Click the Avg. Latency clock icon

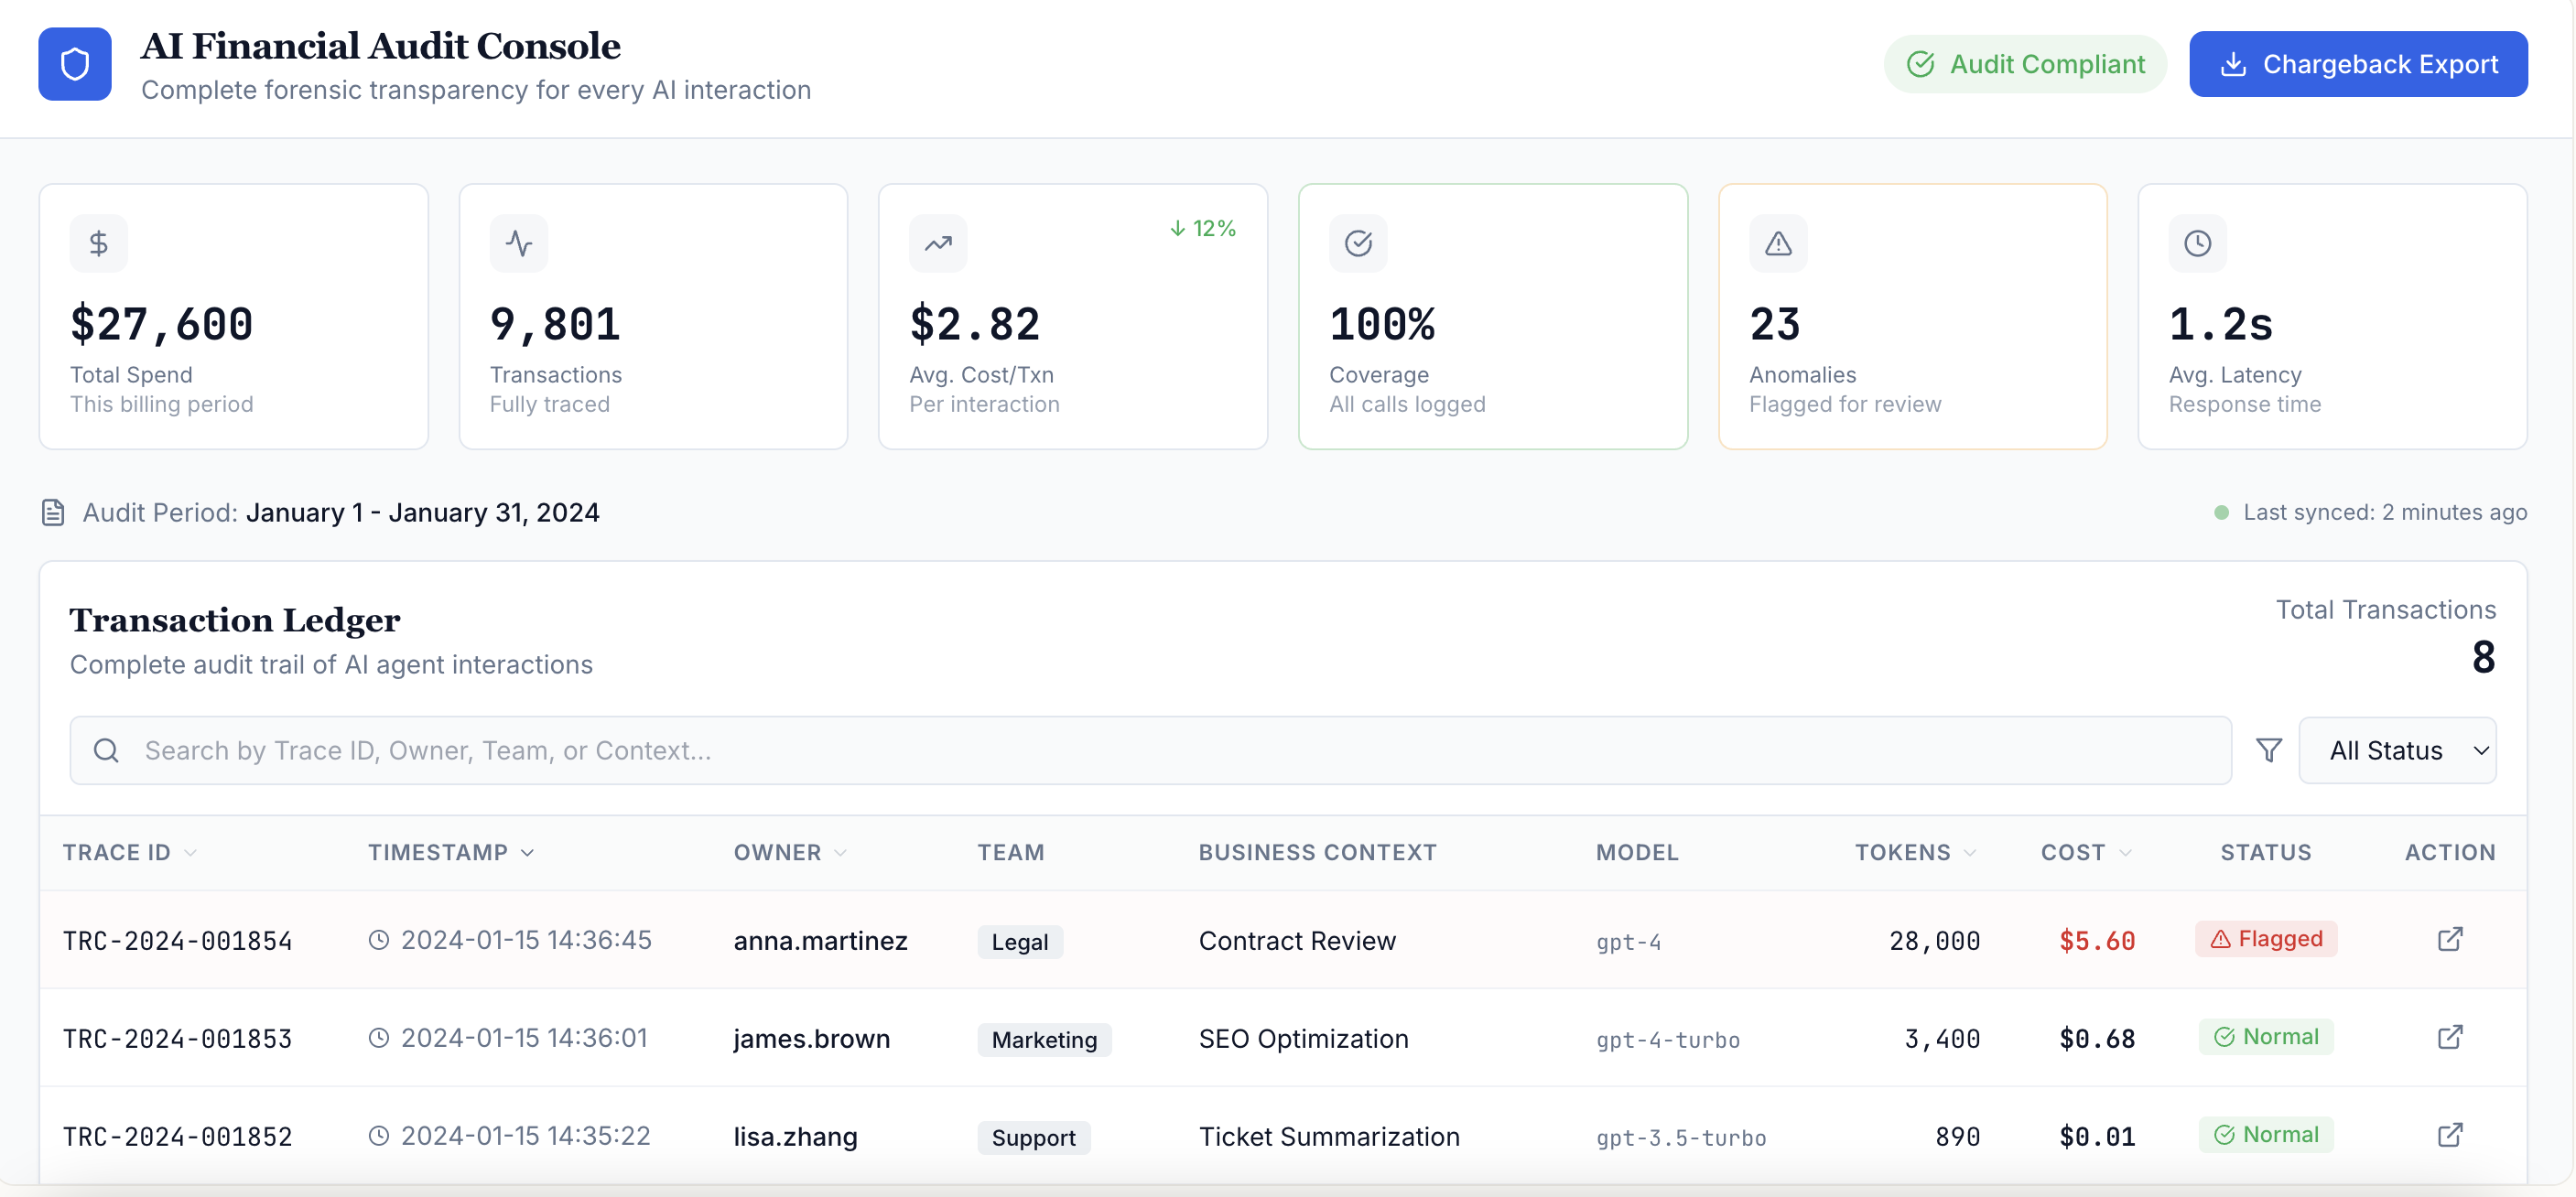(x=2196, y=243)
